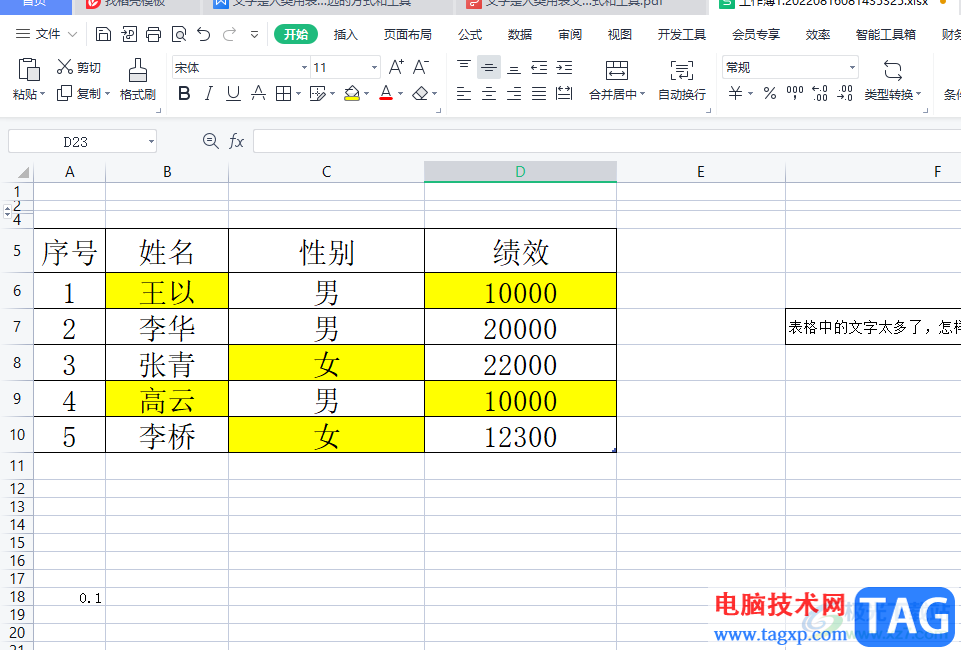This screenshot has height=650, width=961.
Task: Open the 公式 ribbon tab
Action: [470, 34]
